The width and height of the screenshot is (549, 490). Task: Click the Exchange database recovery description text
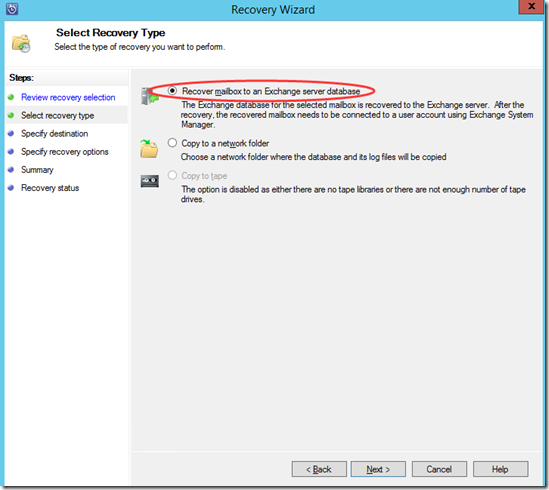pyautogui.click(x=357, y=115)
